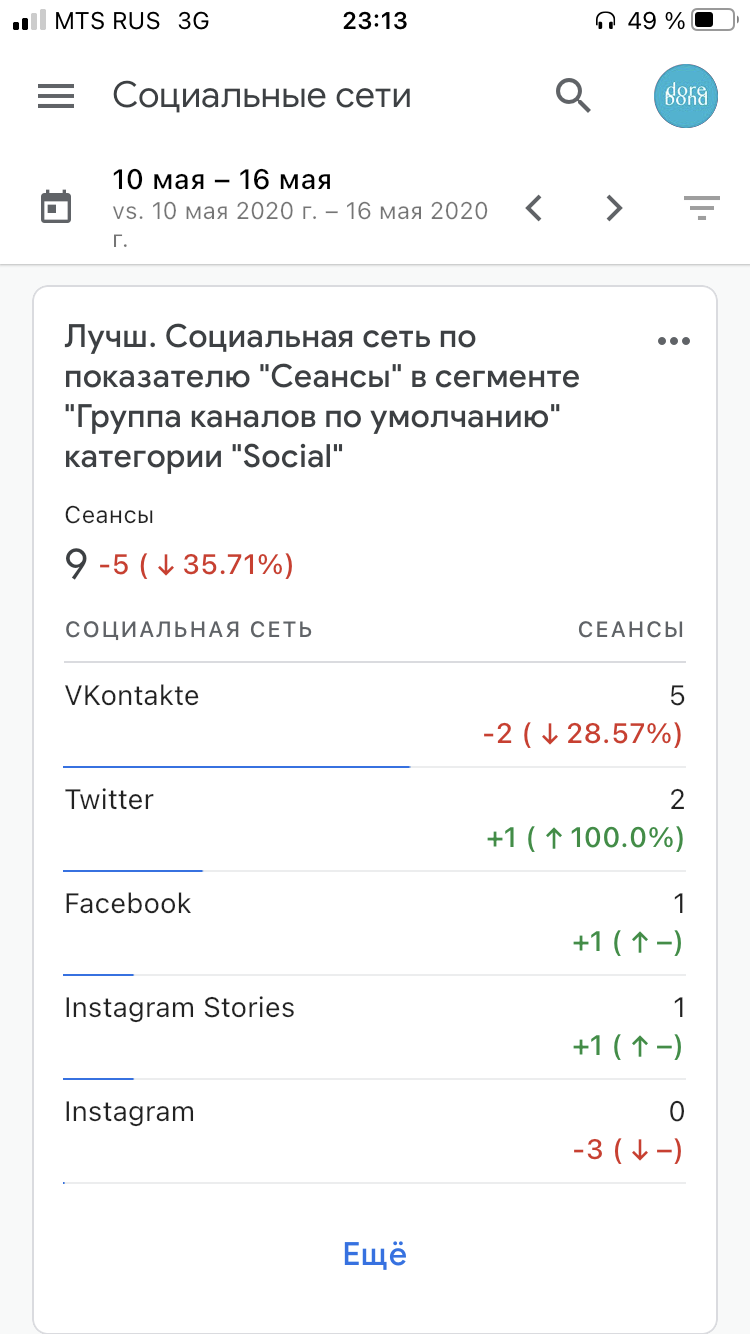Select the Instagram Stories row

click(x=375, y=1027)
